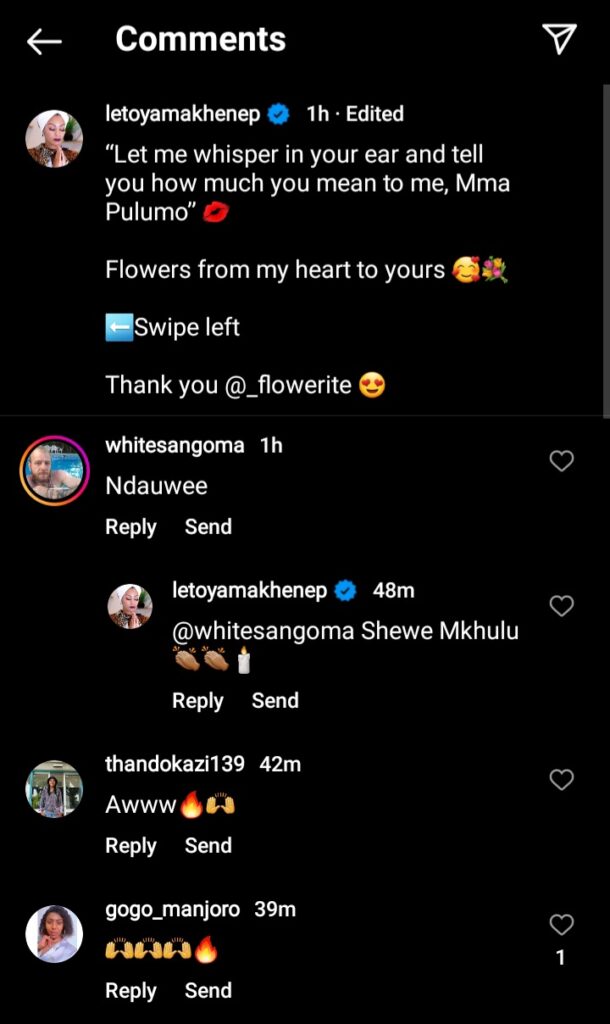This screenshot has width=610, height=1024.
Task: Tap the back arrow icon
Action: pos(44,41)
